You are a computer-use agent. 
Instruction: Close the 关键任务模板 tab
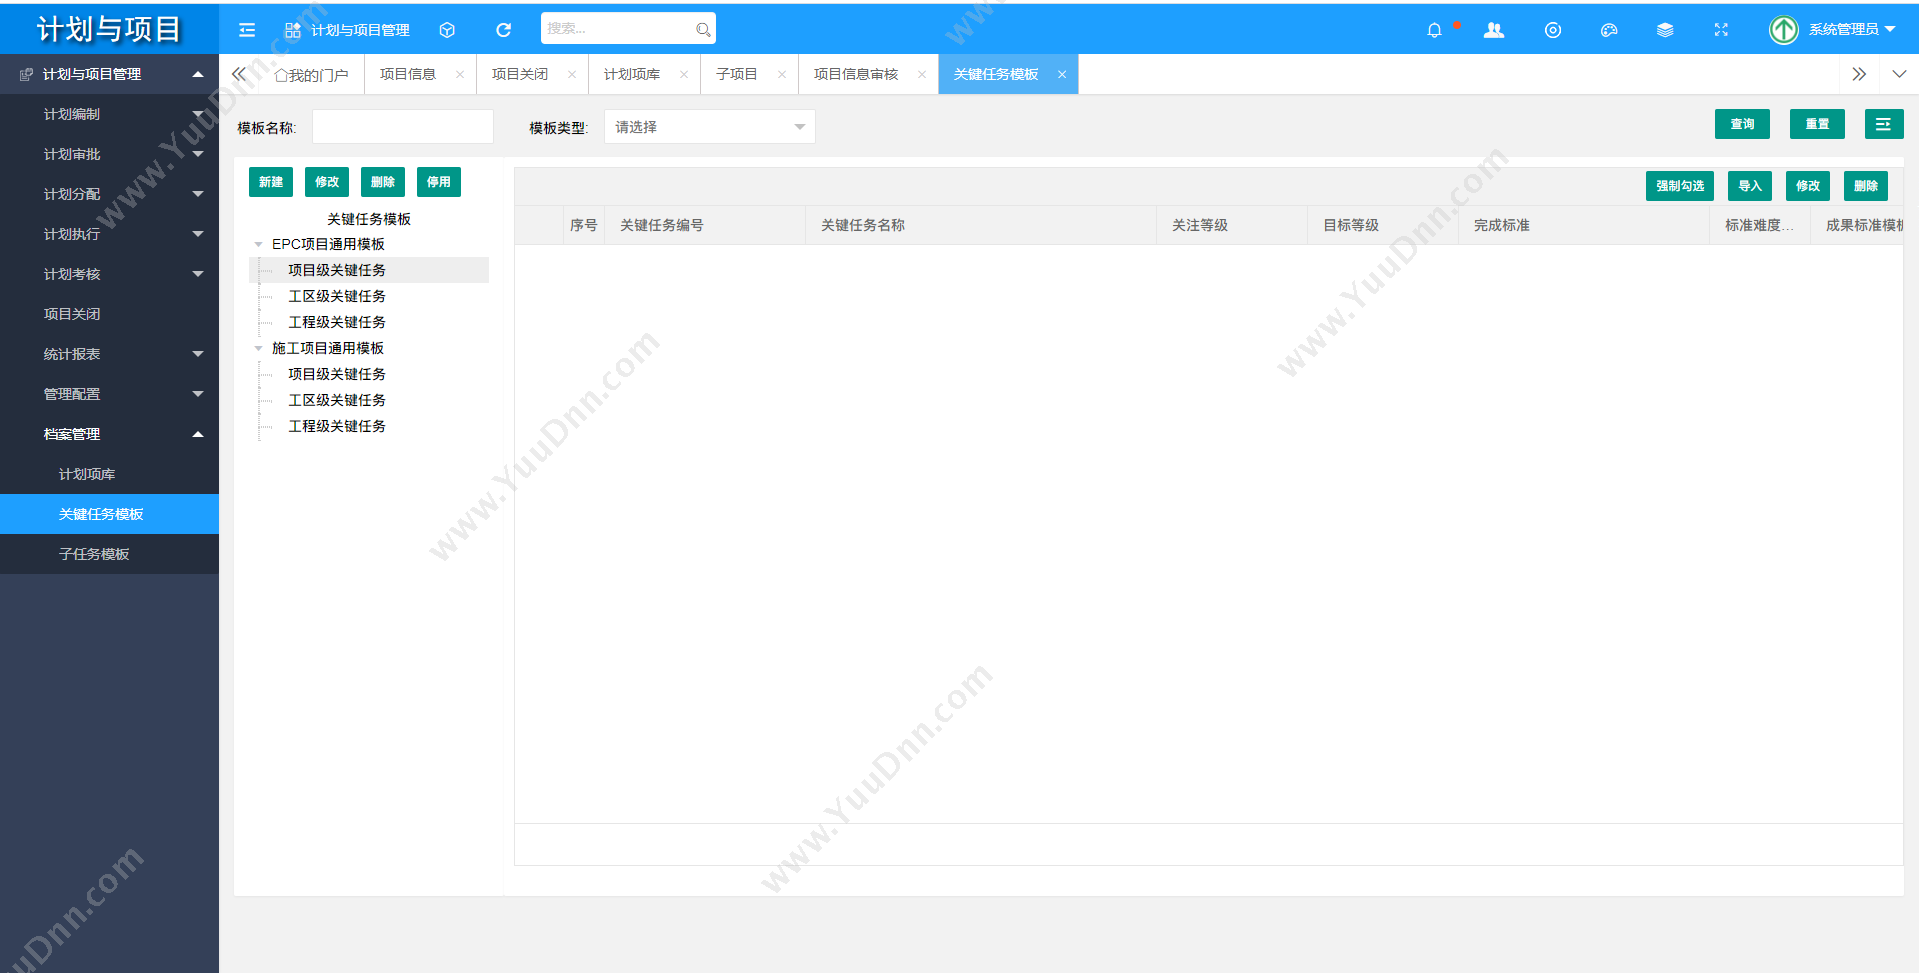tap(1061, 74)
